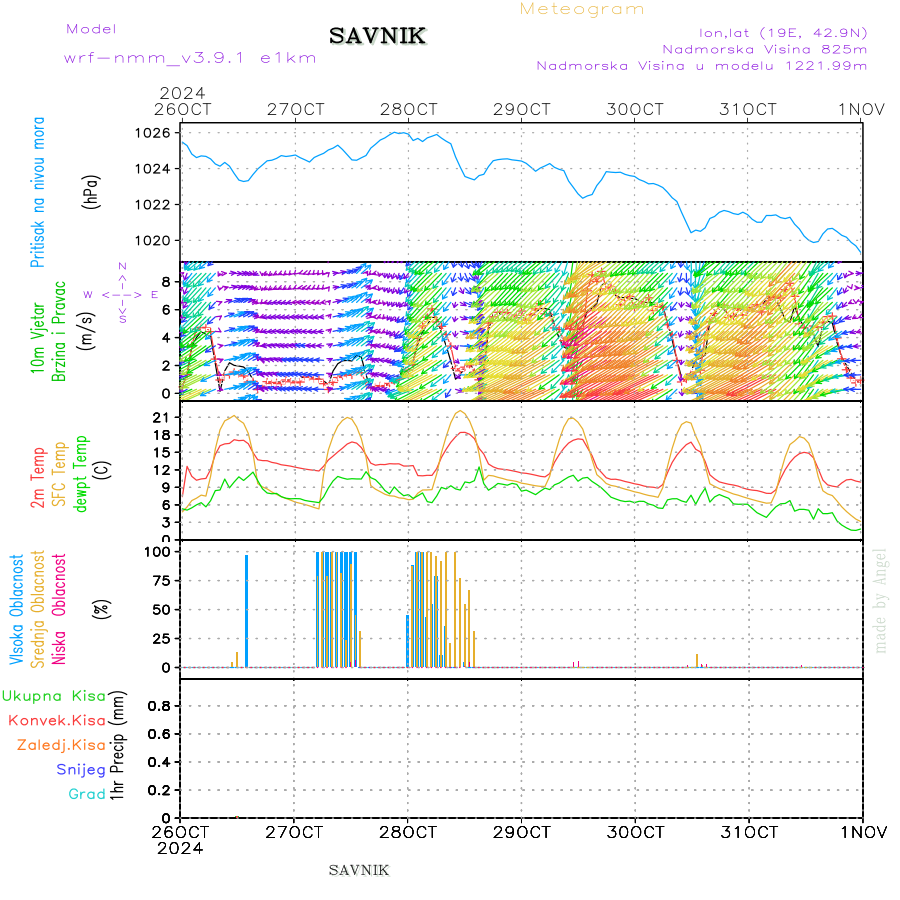Viewport: 900px width, 900px height.
Task: Select the 0.6 precipitation tick
Action: [160, 734]
